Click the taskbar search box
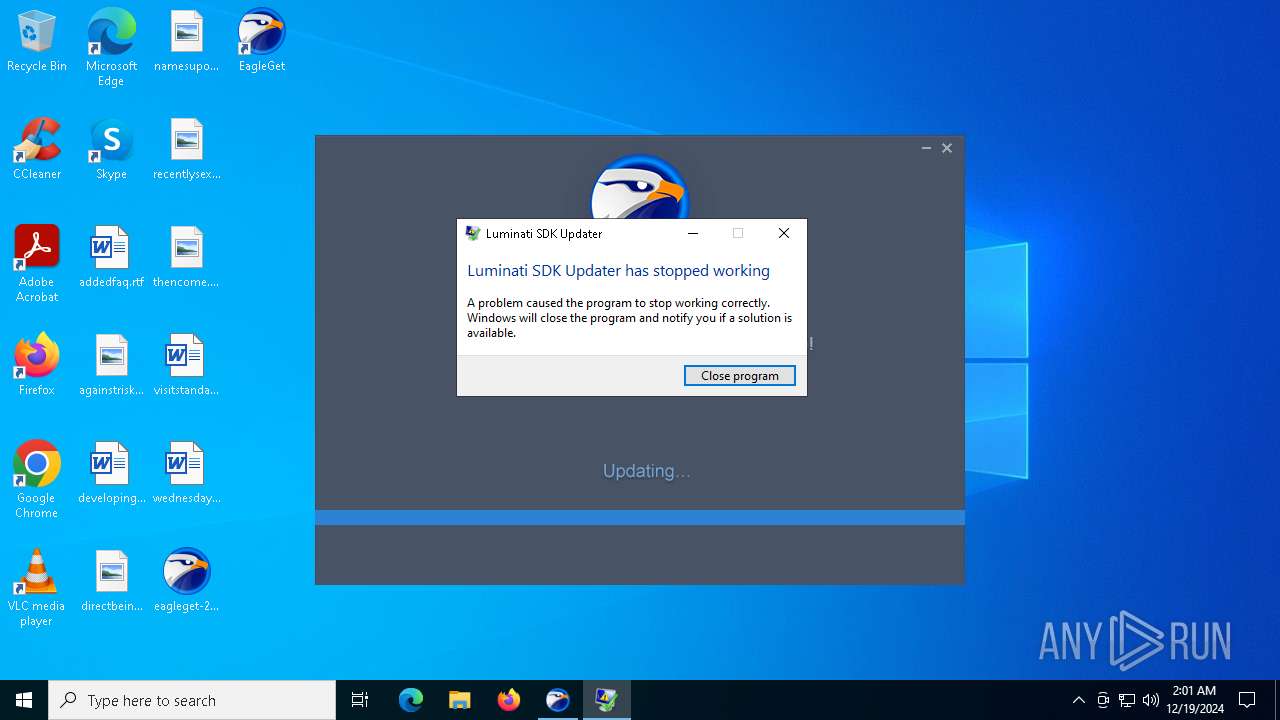This screenshot has height=720, width=1280. tap(192, 700)
